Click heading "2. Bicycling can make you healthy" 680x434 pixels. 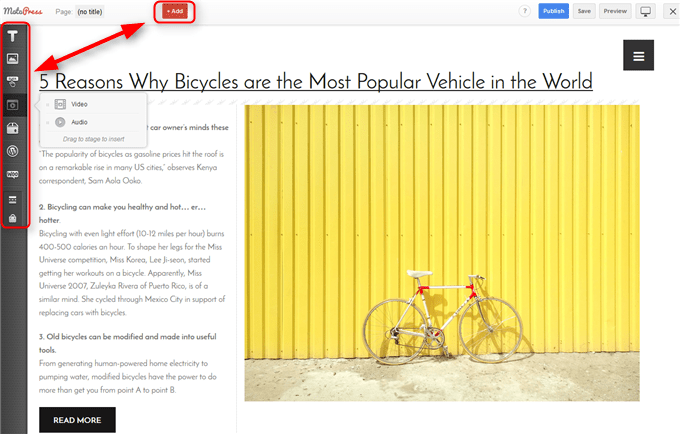click(123, 213)
